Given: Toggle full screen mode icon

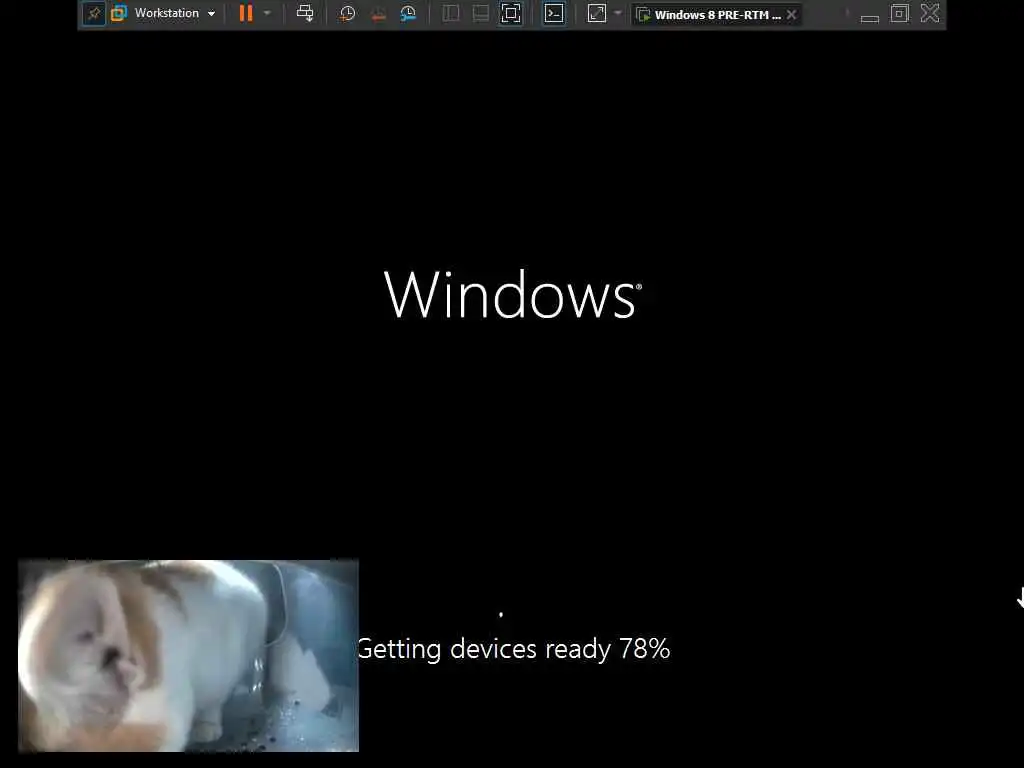Looking at the screenshot, I should pos(511,14).
